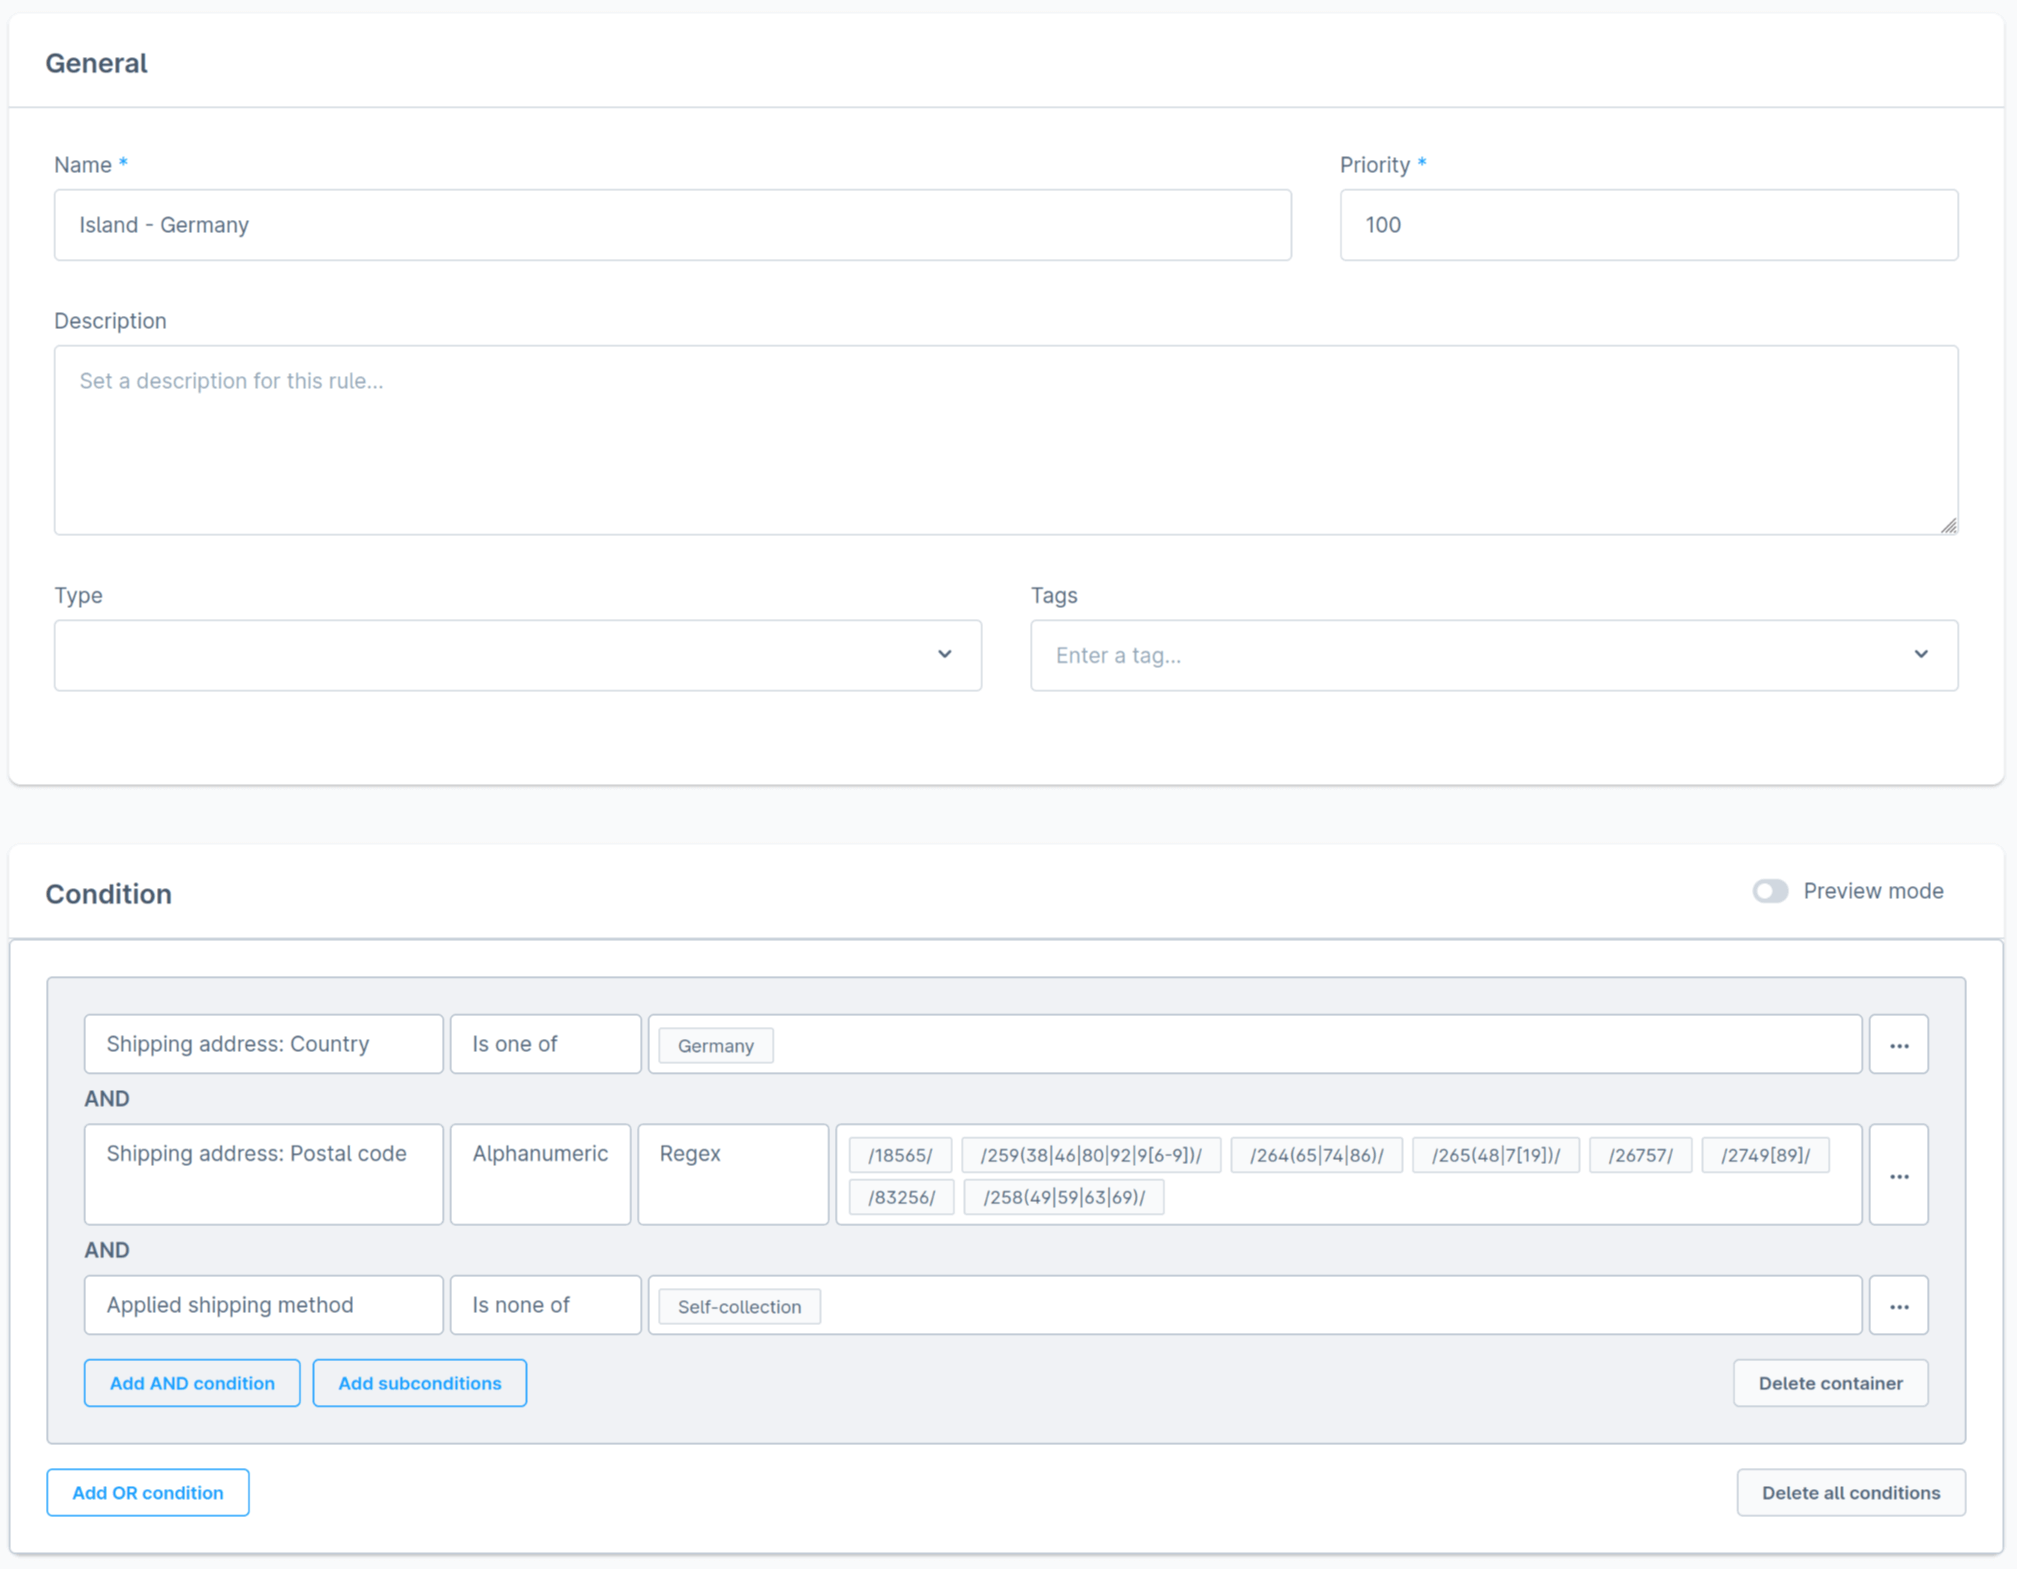Select the /26757/ regex tag
This screenshot has width=2017, height=1569.
point(1640,1155)
